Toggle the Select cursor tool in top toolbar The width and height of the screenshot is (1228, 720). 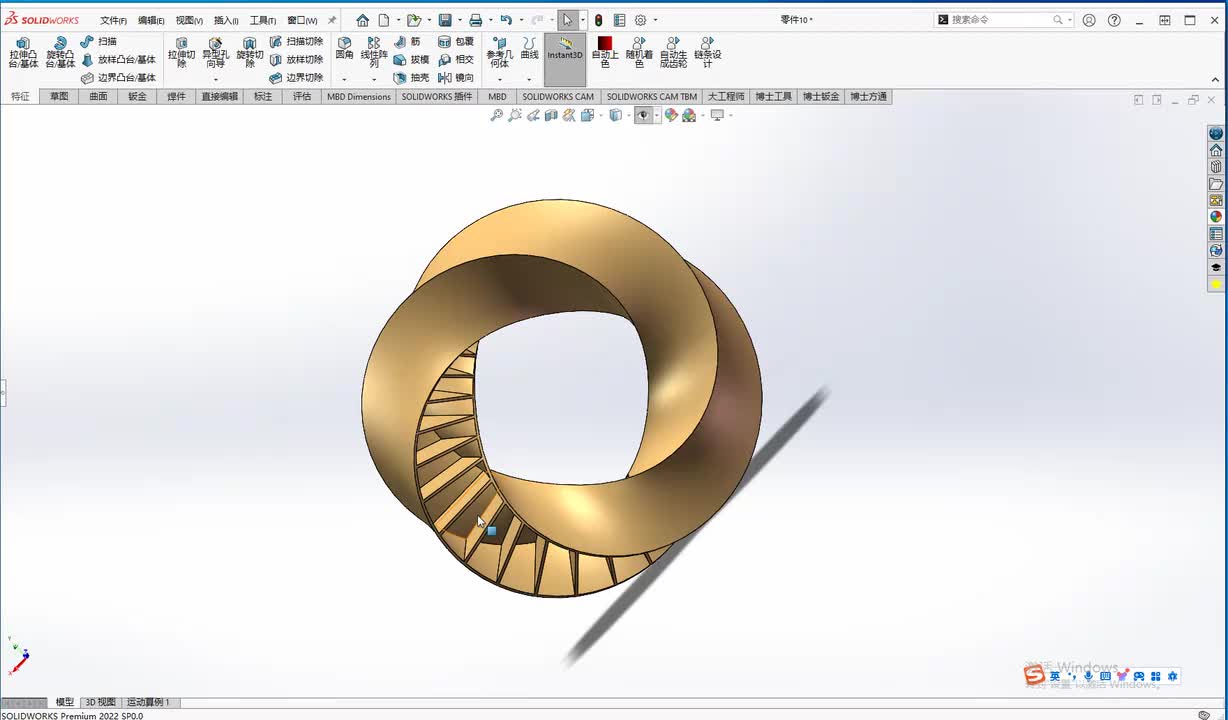point(567,20)
